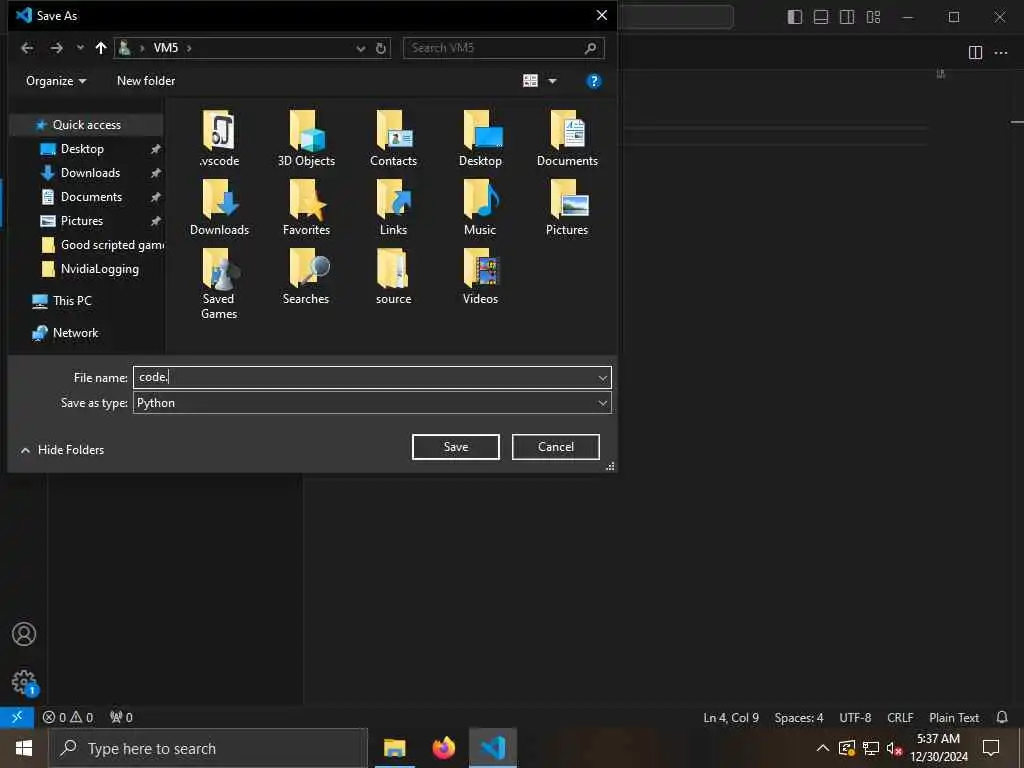
Task: Open the Contacts folder
Action: click(x=393, y=138)
